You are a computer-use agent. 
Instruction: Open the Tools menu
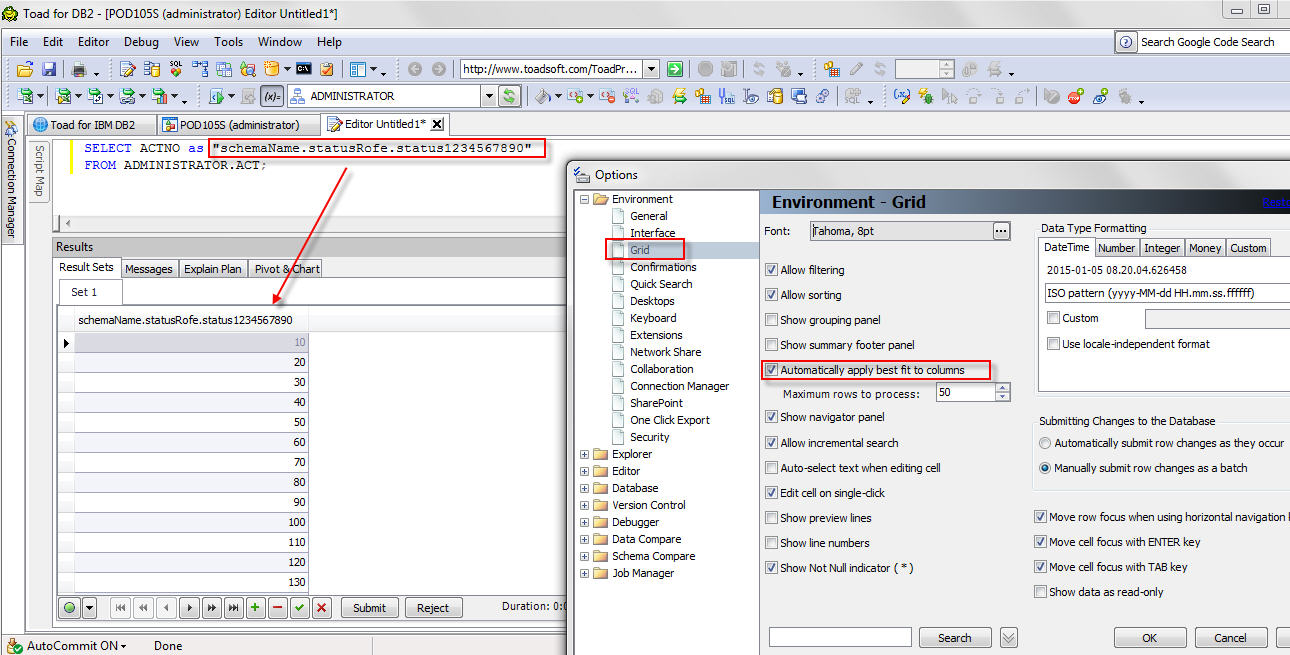[x=228, y=42]
